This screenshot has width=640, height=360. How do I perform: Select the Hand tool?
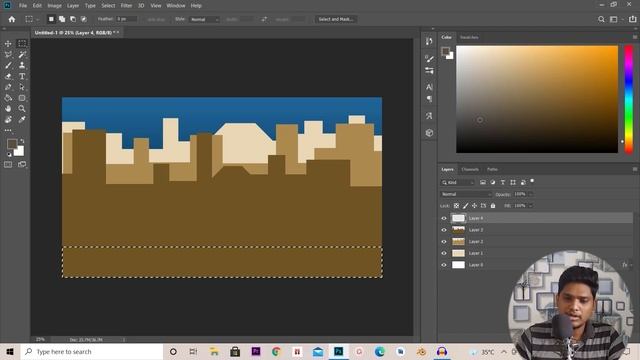click(8, 109)
